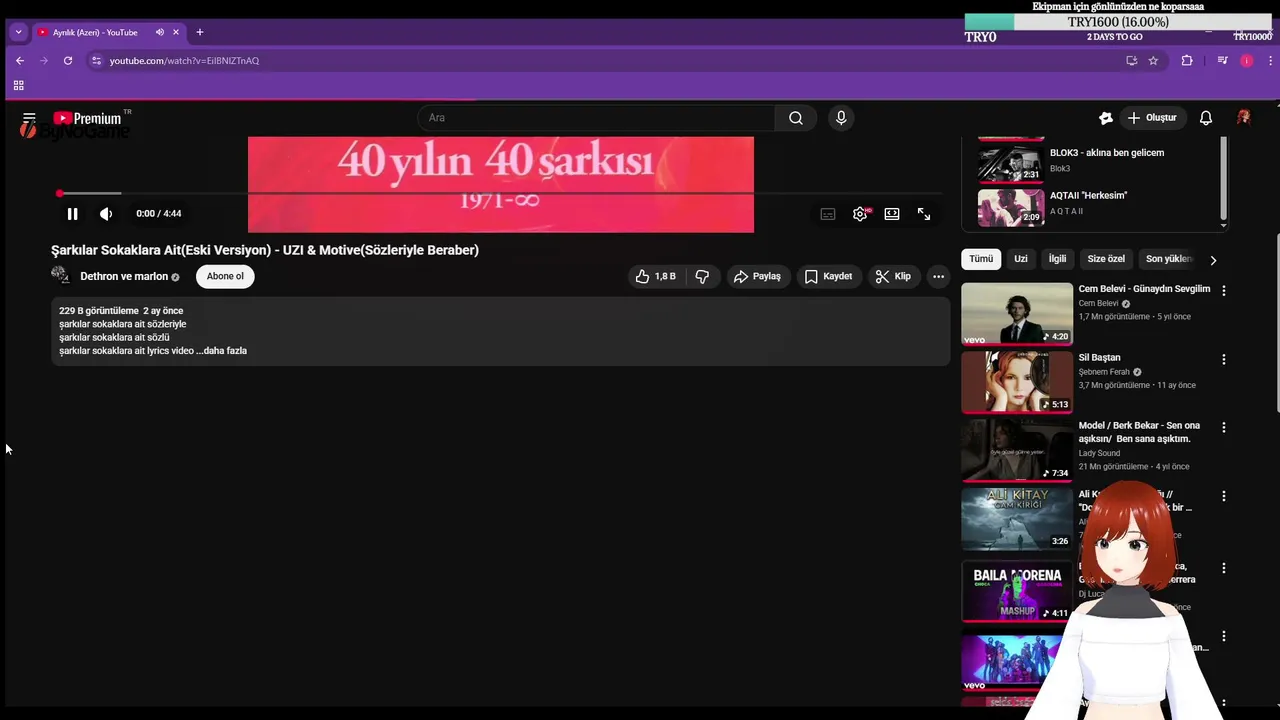This screenshot has height=720, width=1280.
Task: Reload the page
Action: coord(68,61)
